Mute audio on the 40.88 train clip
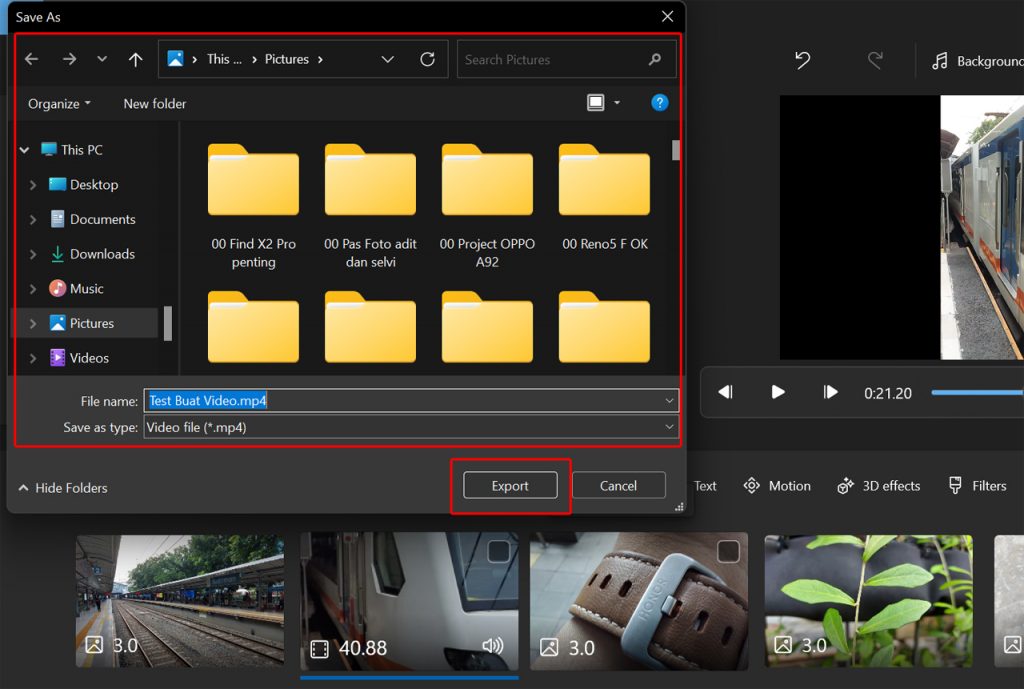 pyautogui.click(x=492, y=646)
